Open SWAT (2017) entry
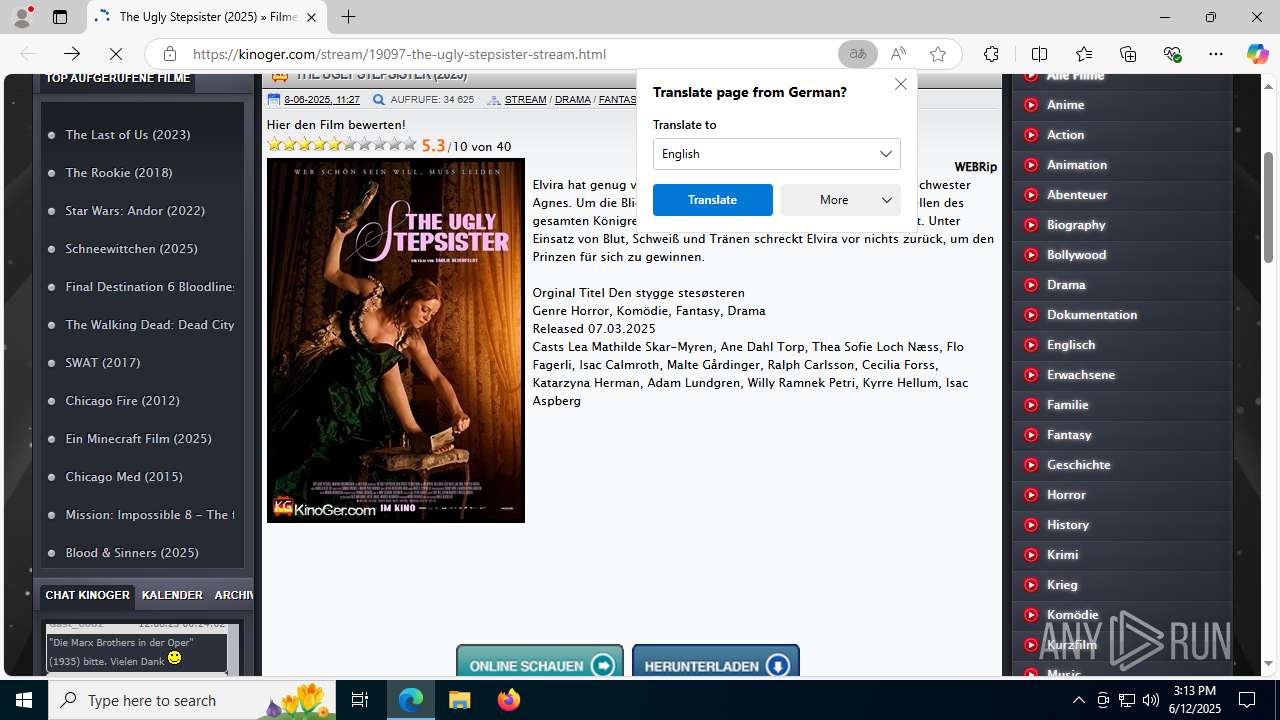Viewport: 1280px width, 720px height. (x=103, y=362)
